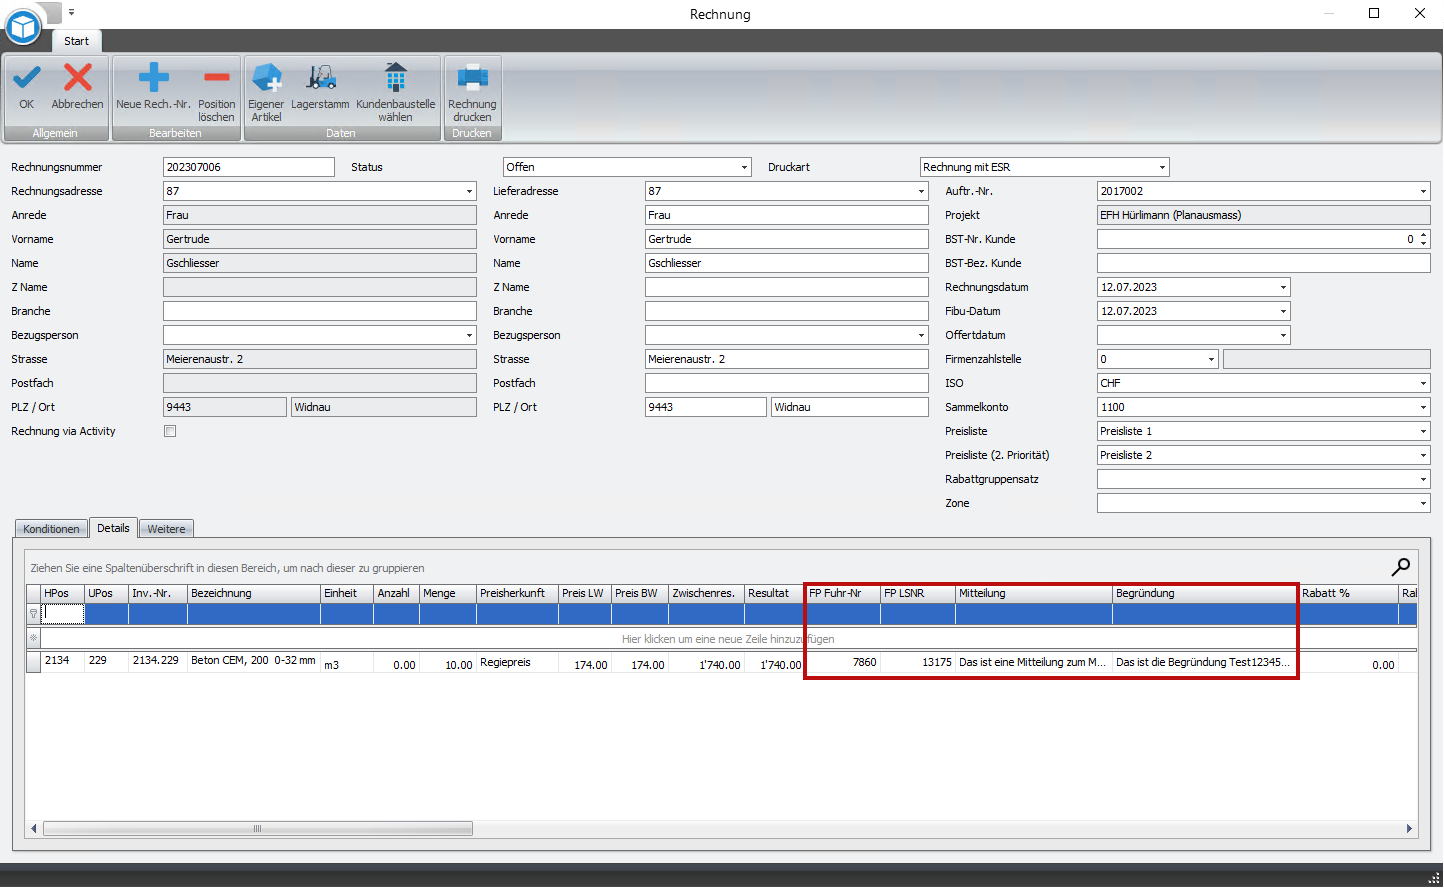Print invoice with Rechnung drucken icon
The image size is (1444, 888).
[x=472, y=78]
